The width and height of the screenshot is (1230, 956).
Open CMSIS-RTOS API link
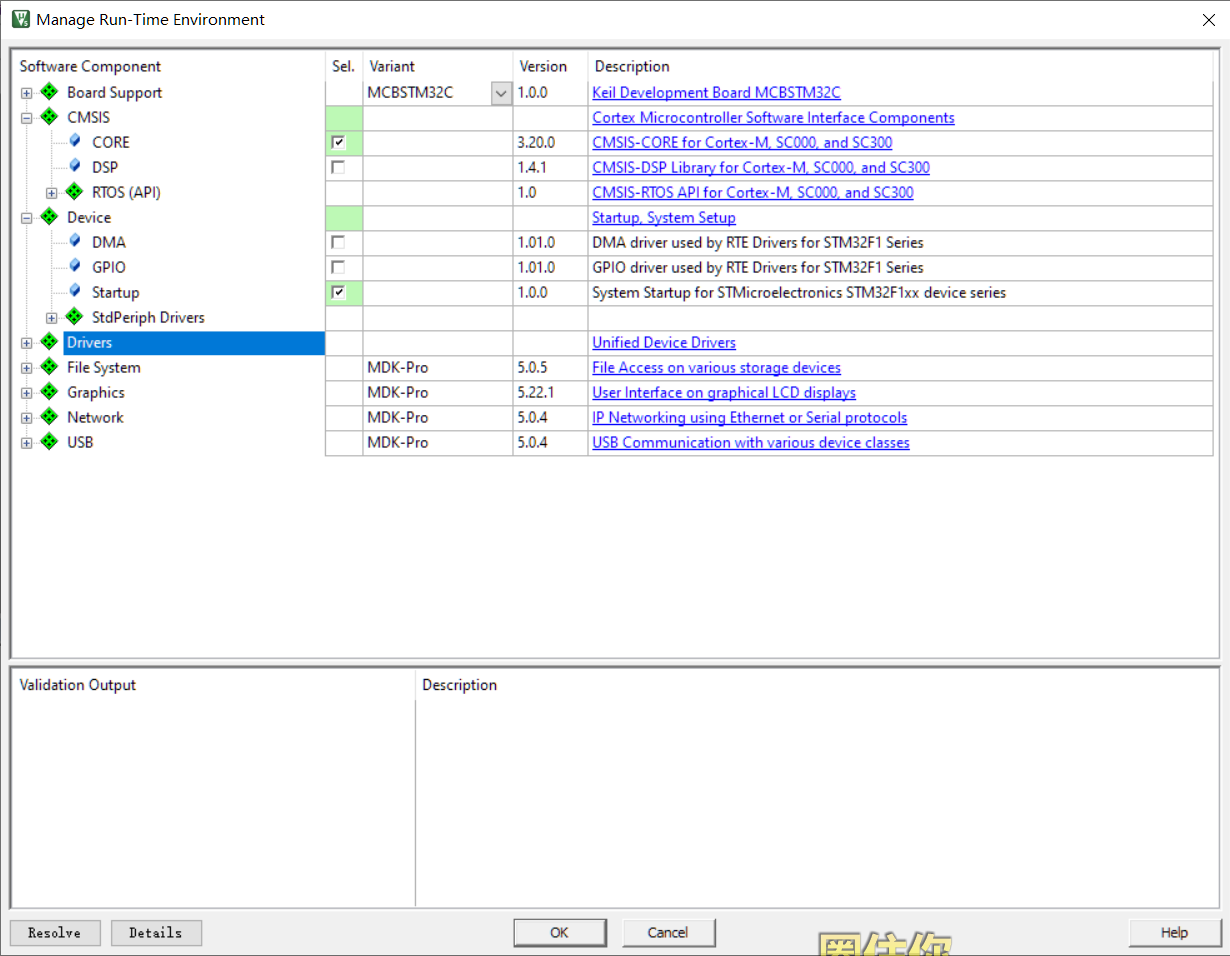click(x=752, y=192)
